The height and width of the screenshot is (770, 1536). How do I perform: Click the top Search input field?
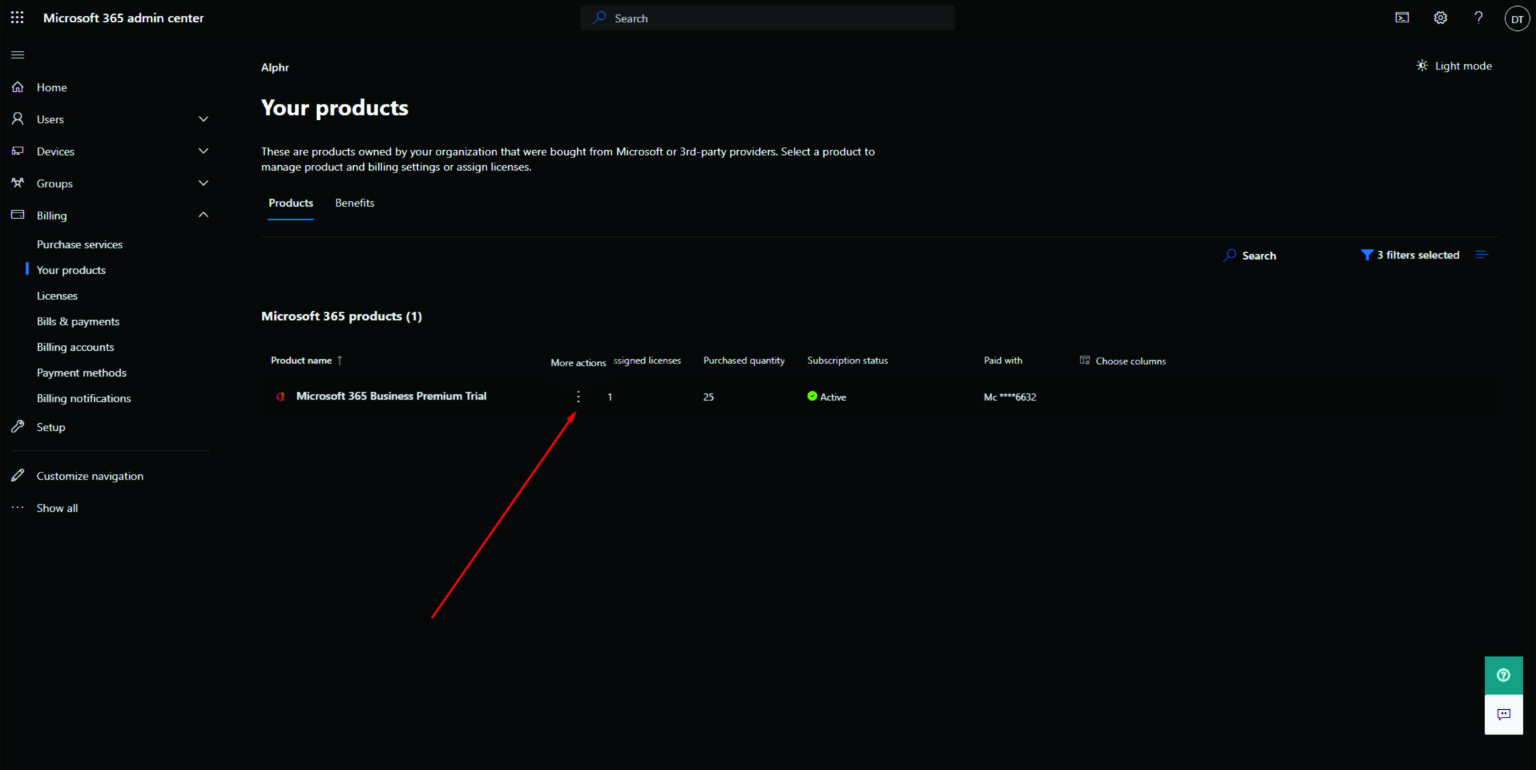[x=767, y=18]
